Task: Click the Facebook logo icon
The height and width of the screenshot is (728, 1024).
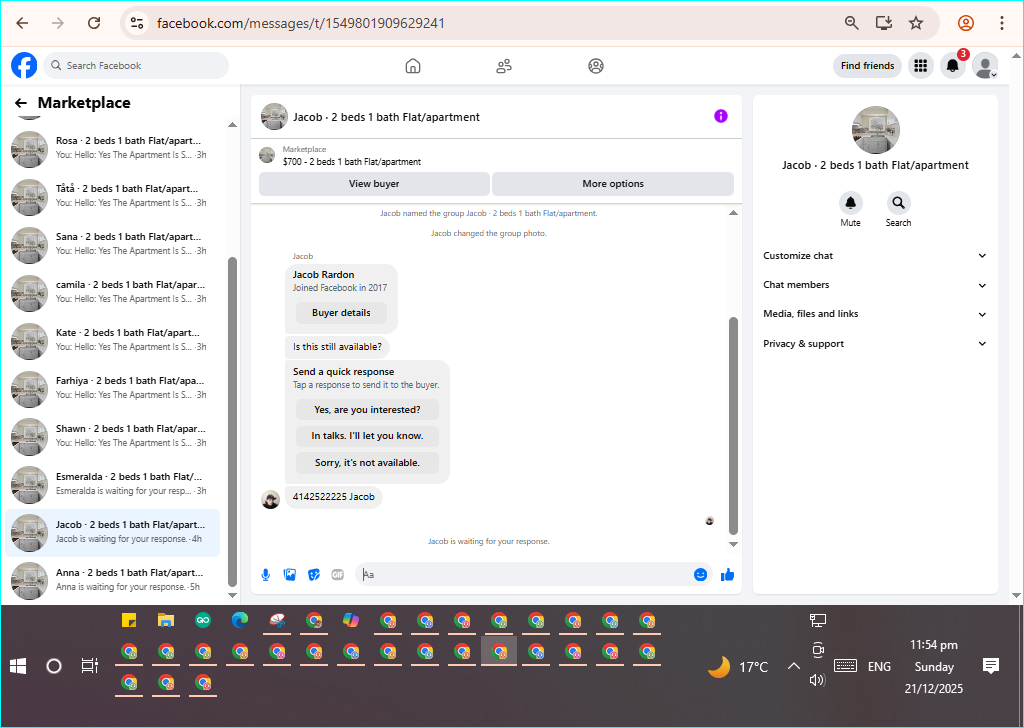Action: (24, 66)
